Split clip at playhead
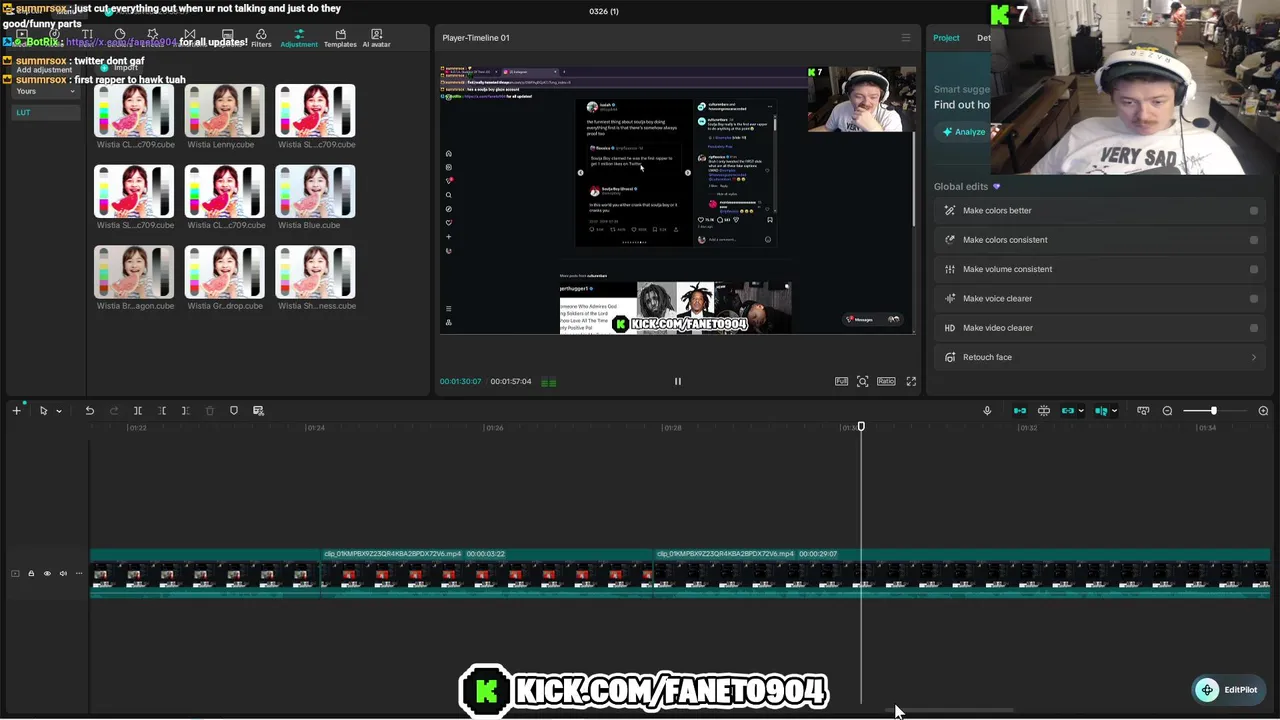 pyautogui.click(x=138, y=410)
